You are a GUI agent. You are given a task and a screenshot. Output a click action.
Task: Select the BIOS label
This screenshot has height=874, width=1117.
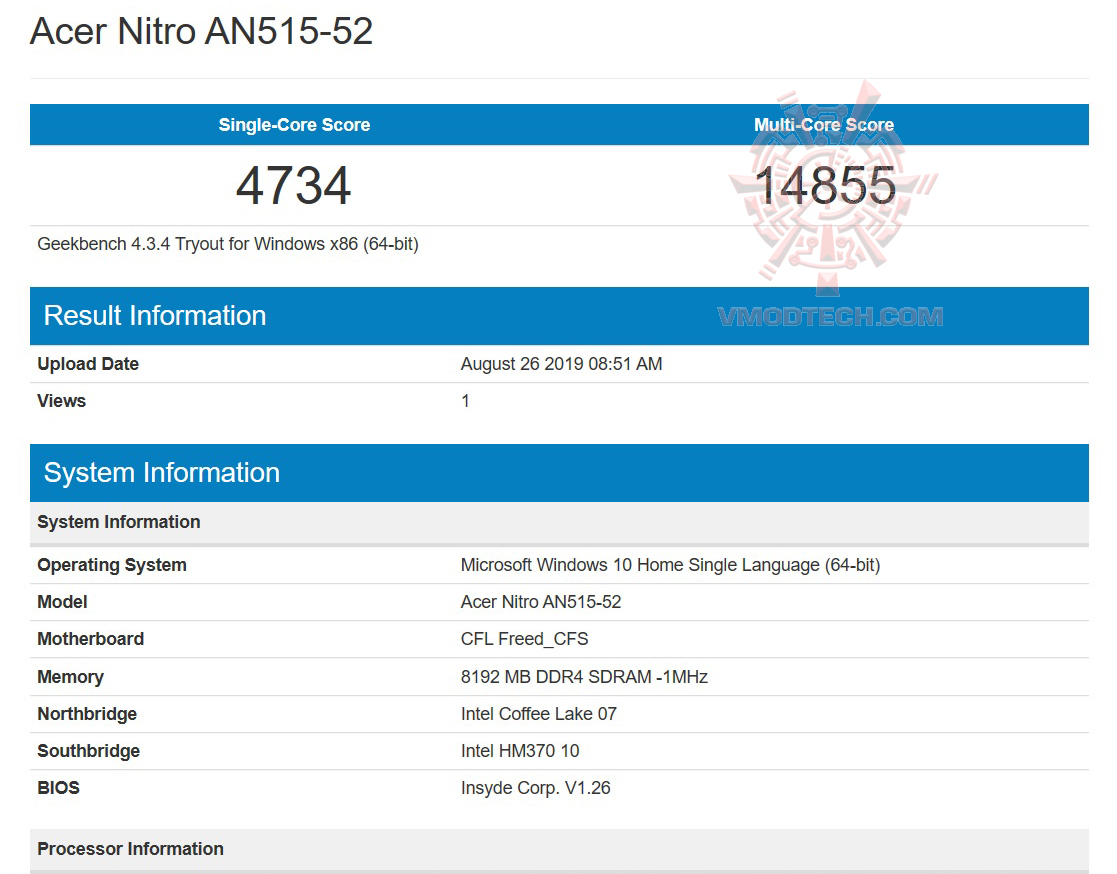point(58,788)
